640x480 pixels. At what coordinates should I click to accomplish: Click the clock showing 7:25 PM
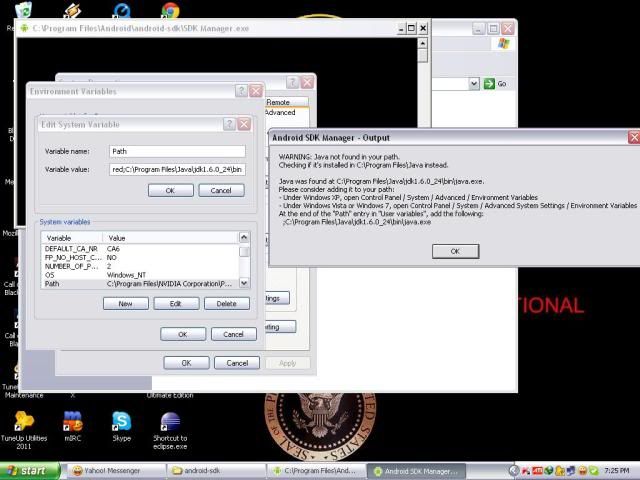tap(617, 471)
